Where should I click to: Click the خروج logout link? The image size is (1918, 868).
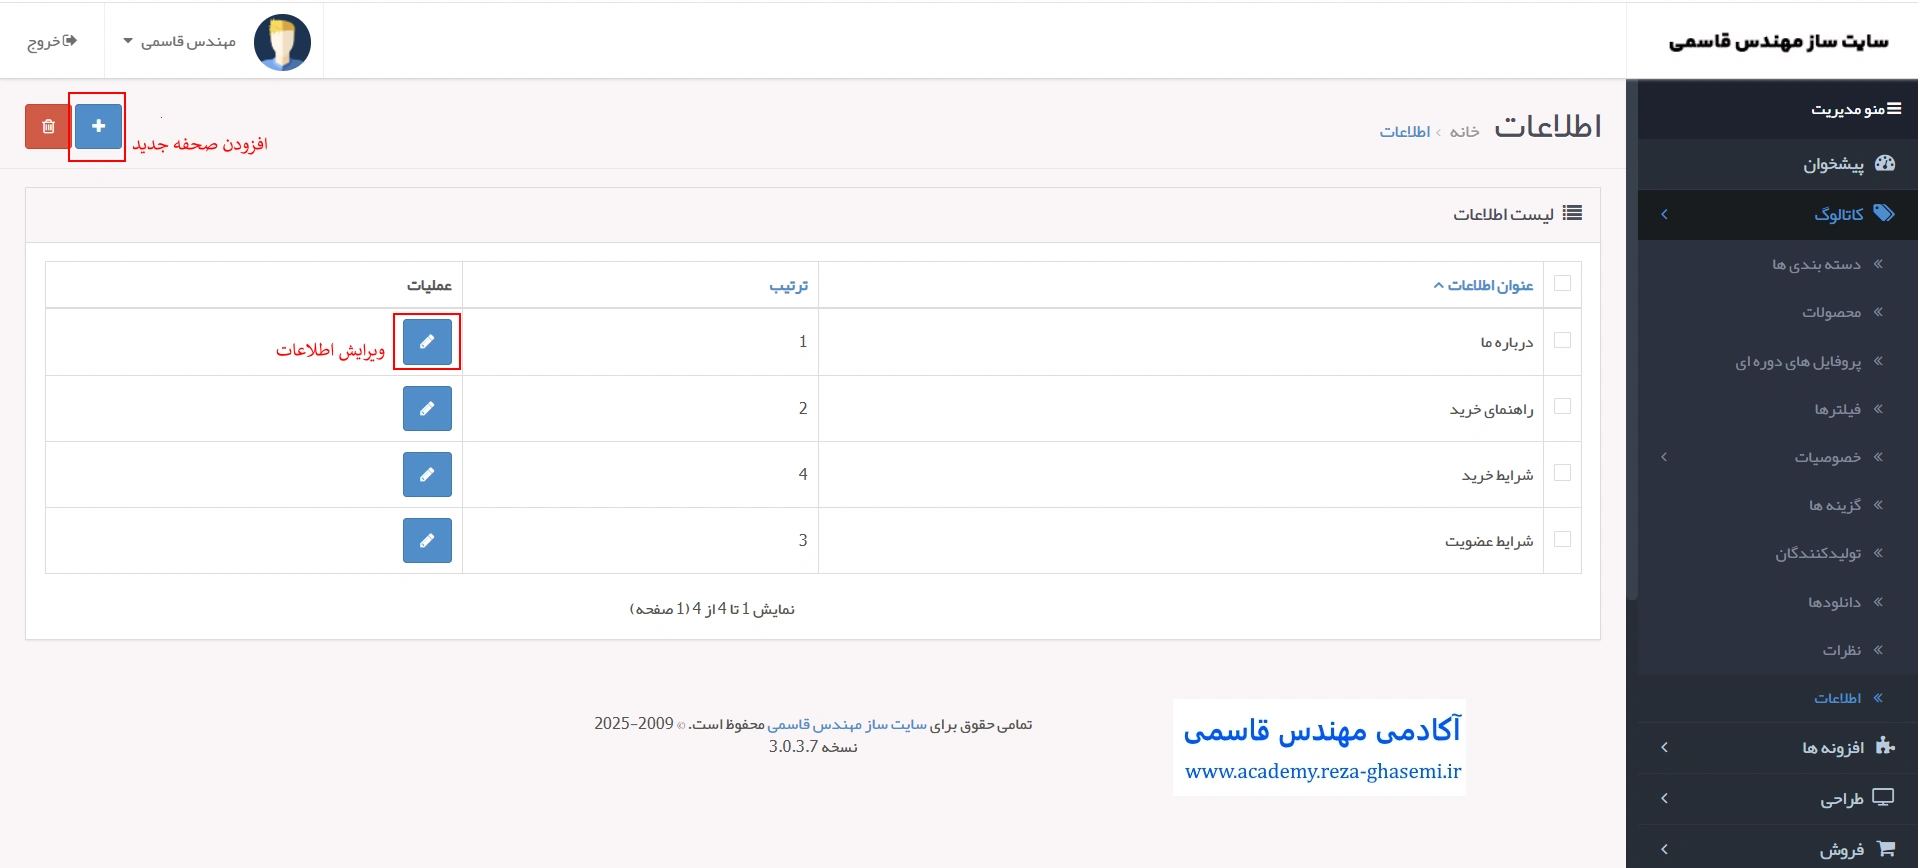(x=52, y=42)
